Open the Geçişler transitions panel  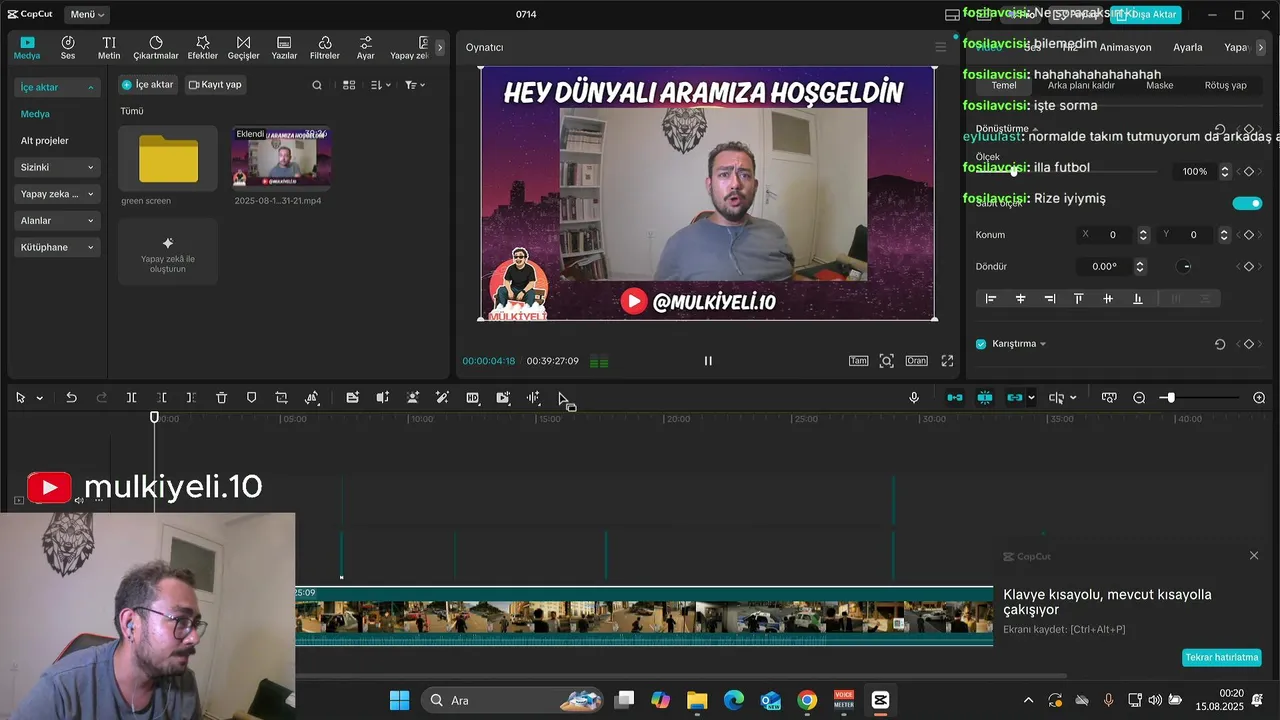point(243,48)
